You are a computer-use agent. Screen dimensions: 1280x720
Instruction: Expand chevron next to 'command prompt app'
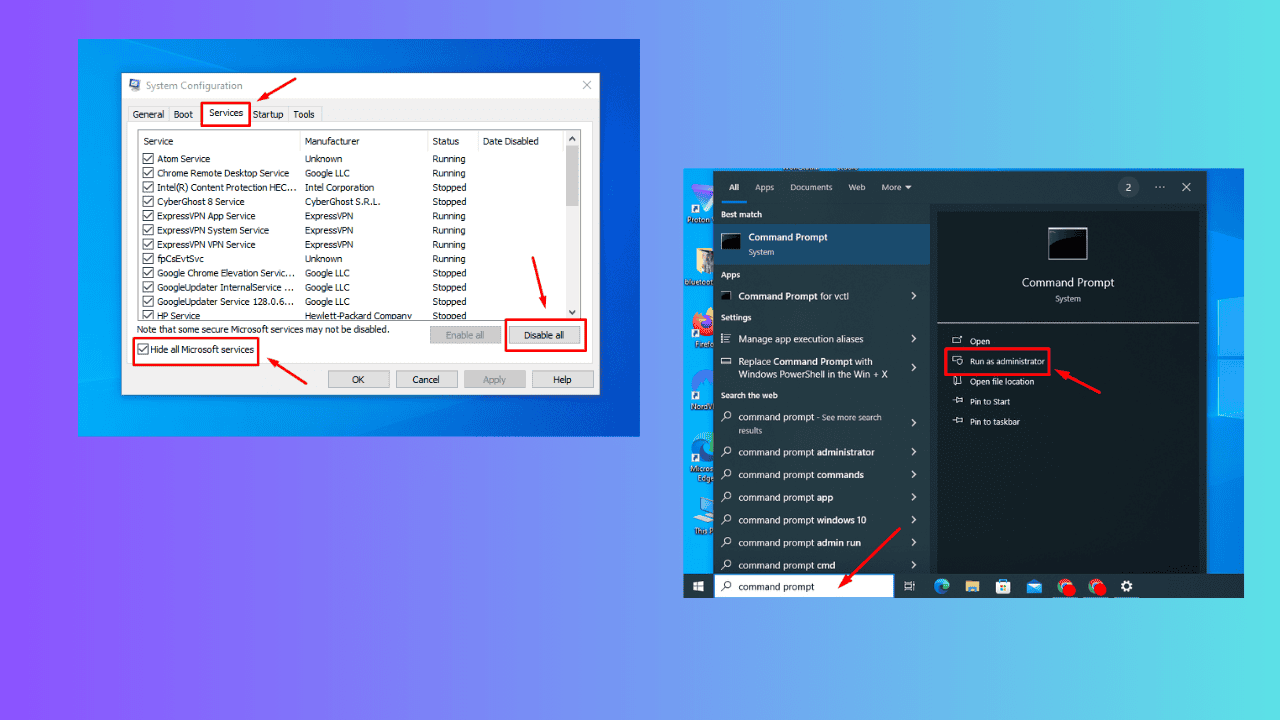point(914,497)
